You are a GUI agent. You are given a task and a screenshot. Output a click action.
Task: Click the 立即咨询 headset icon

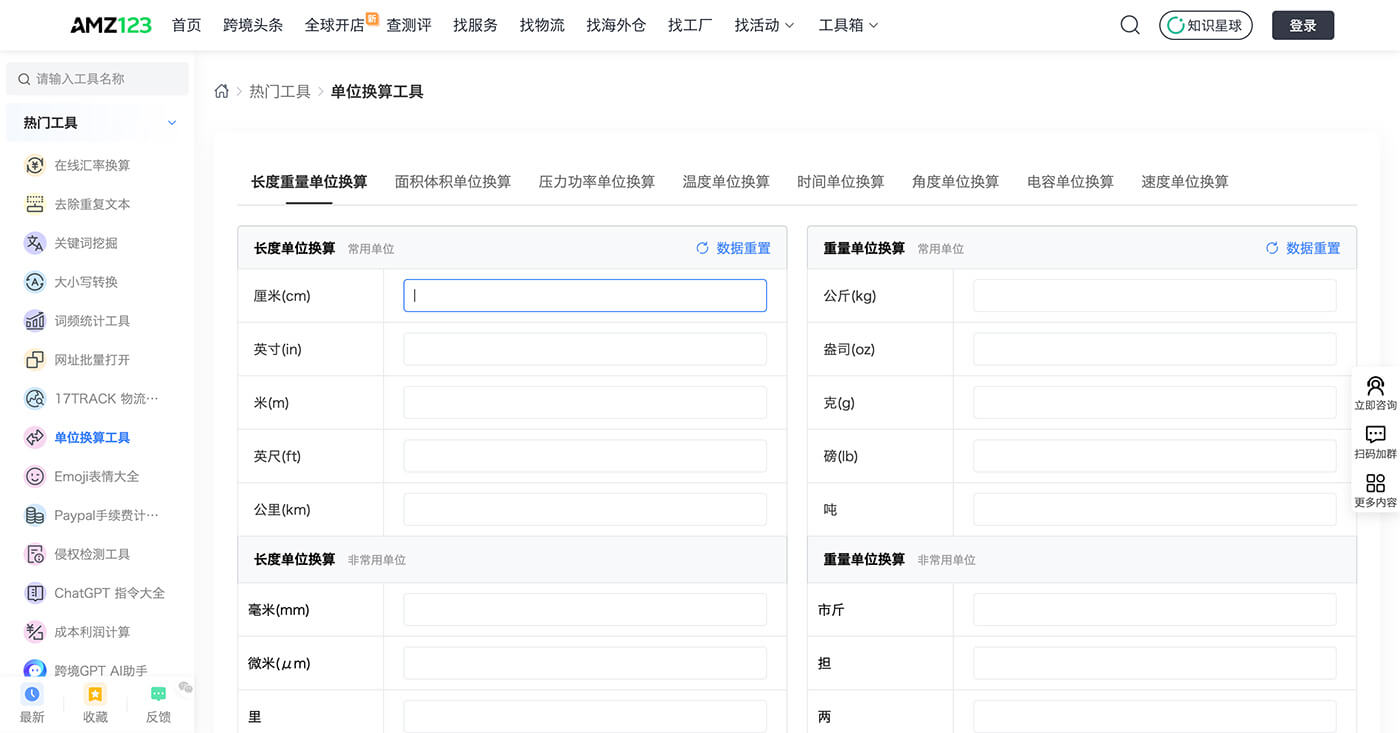[x=1376, y=386]
